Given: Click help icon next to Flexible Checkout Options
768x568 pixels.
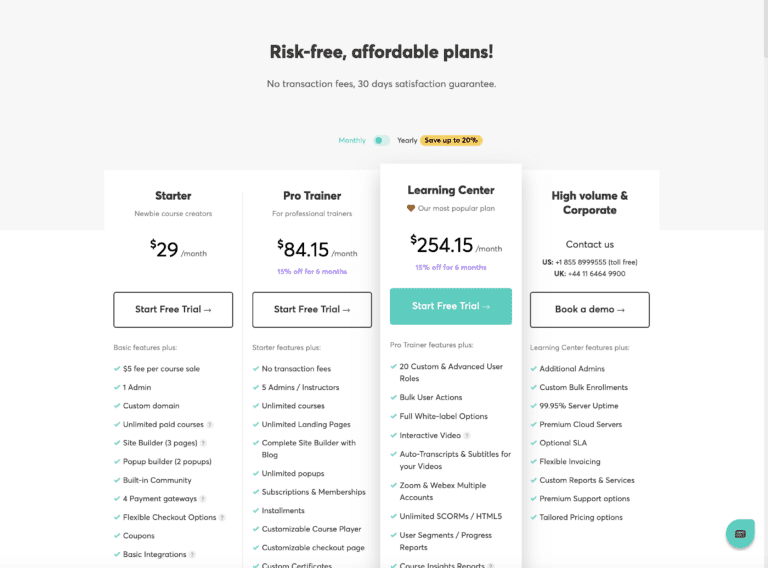Looking at the screenshot, I should 222,517.
